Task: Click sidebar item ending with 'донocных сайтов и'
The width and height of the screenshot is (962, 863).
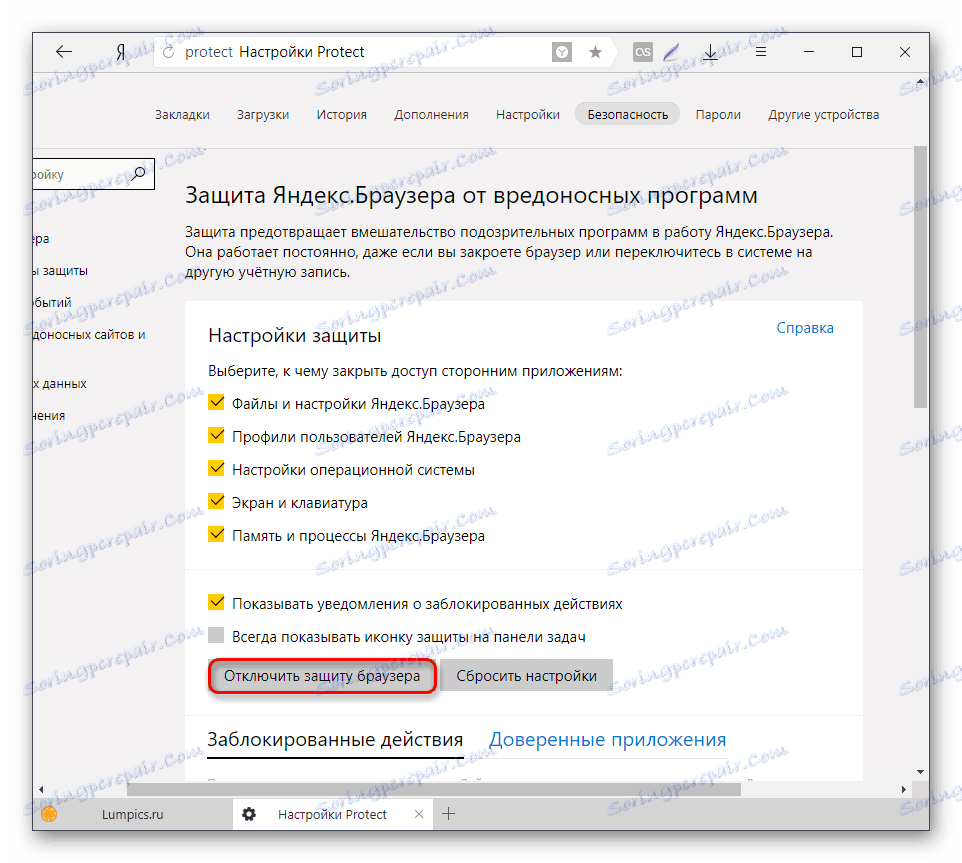Action: pyautogui.click(x=90, y=335)
